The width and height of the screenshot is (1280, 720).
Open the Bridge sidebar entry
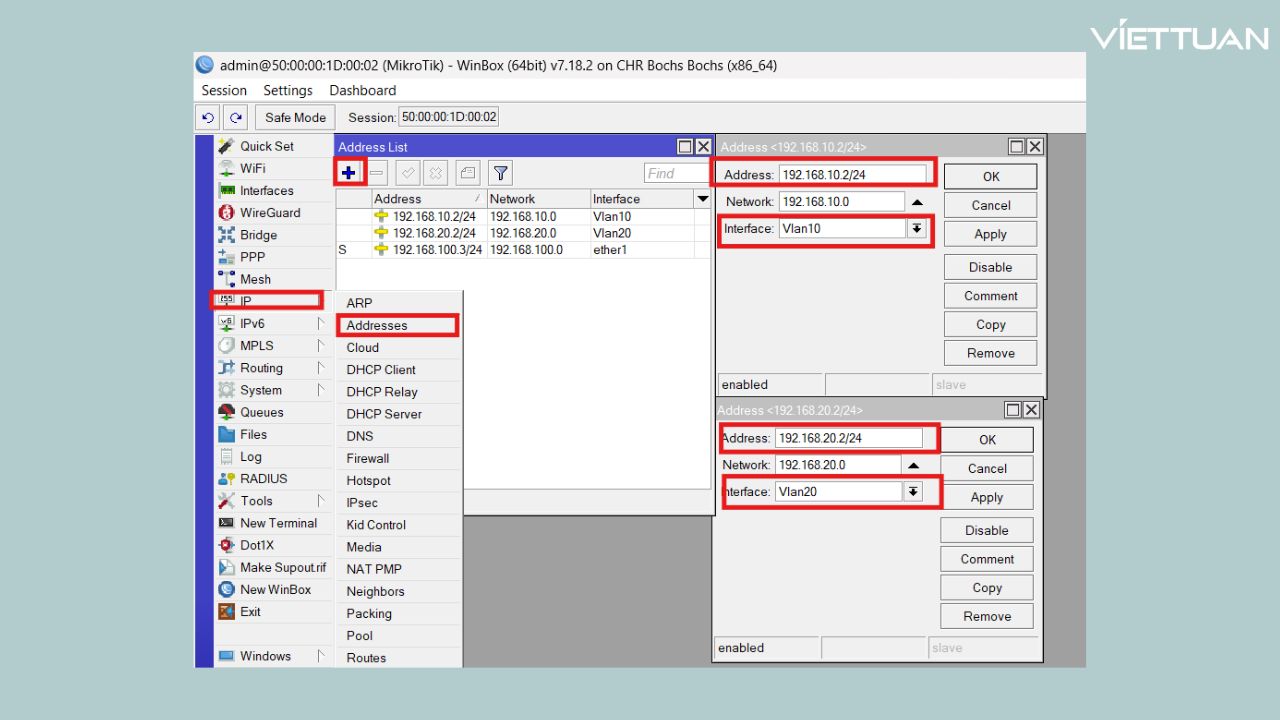[258, 235]
